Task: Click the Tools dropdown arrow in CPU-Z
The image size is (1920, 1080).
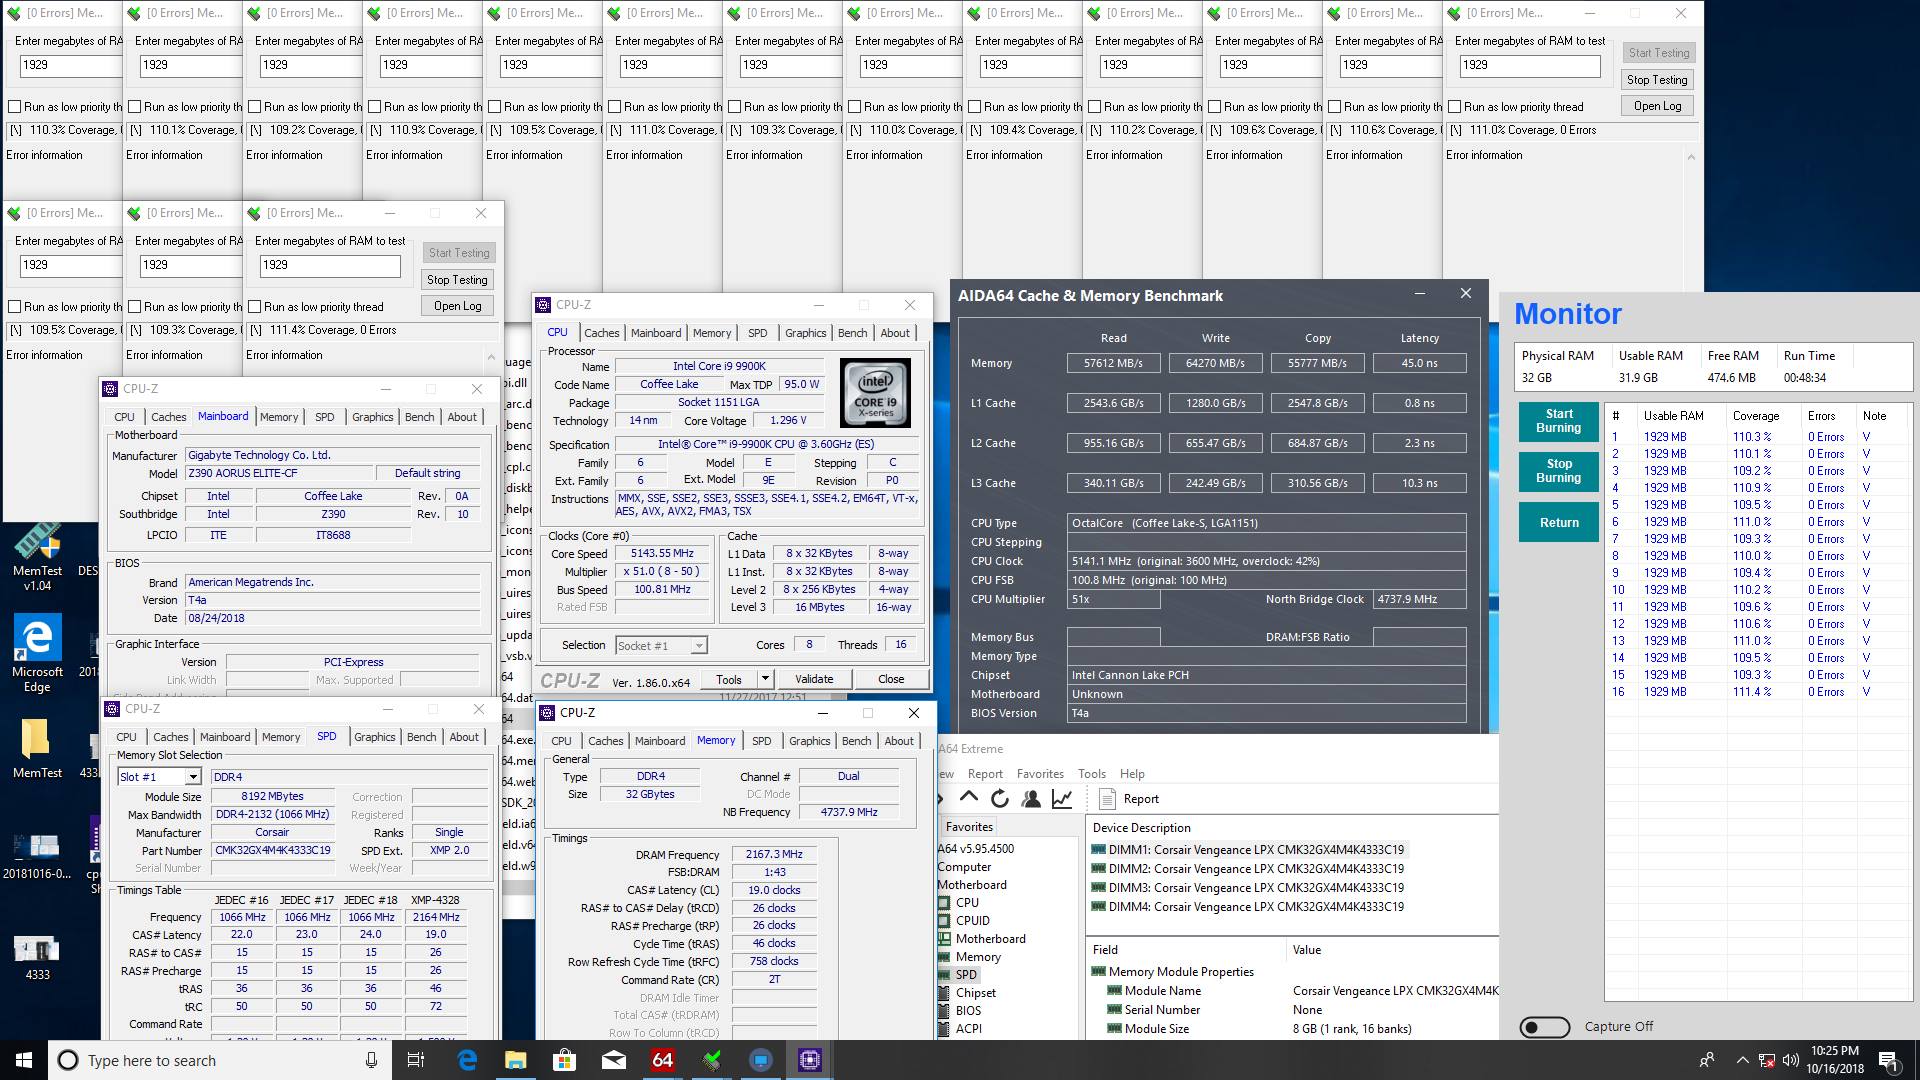Action: point(765,679)
